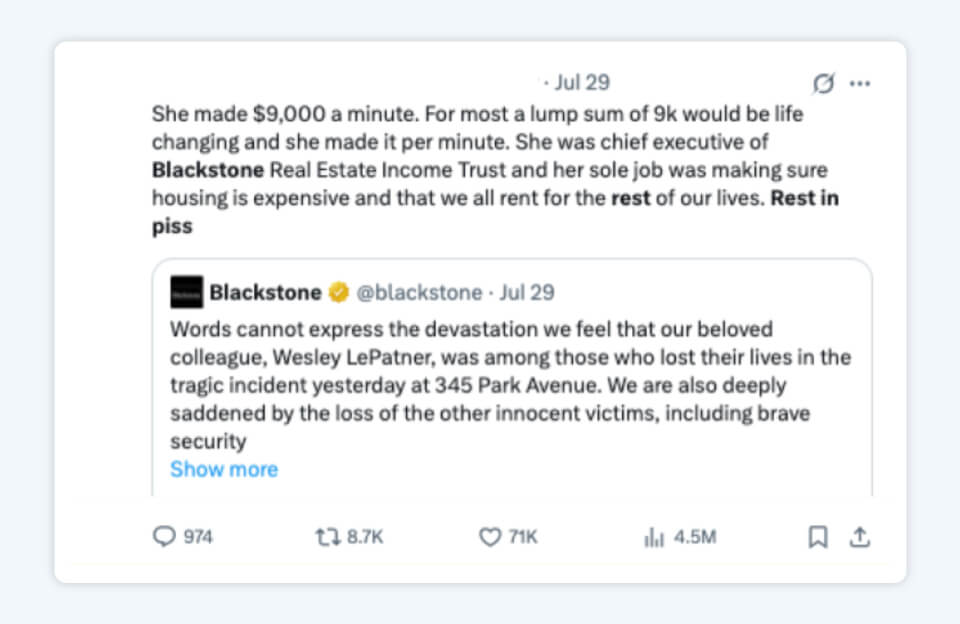Click the top post's Jul 29 date
Screen dimensions: 960x624
(x=582, y=83)
